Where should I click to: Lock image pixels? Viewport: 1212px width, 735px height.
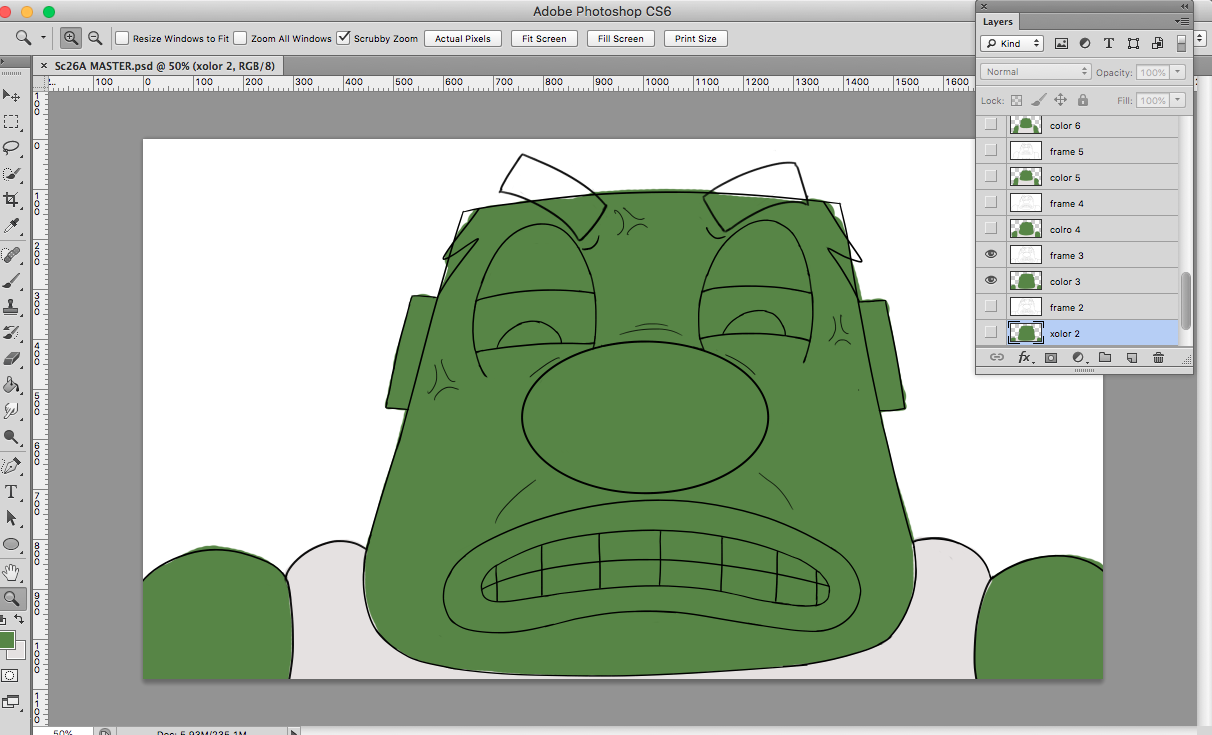coord(1038,100)
